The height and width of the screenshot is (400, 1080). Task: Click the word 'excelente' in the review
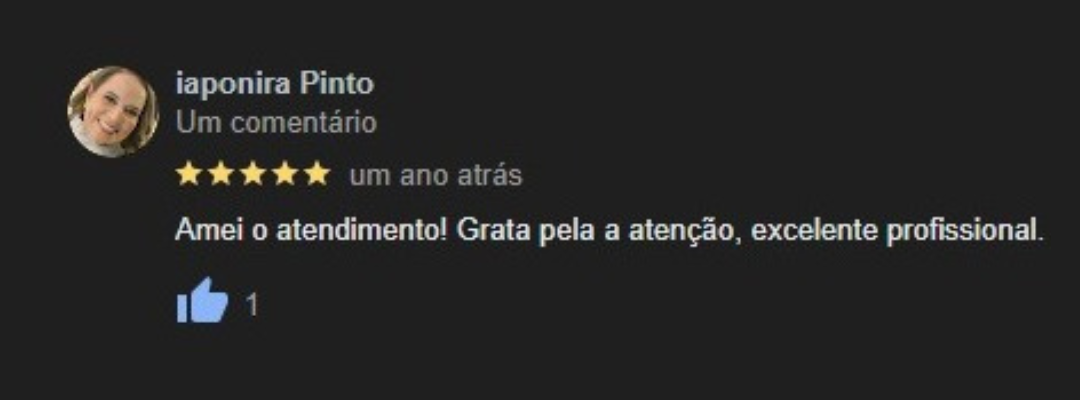click(x=813, y=231)
